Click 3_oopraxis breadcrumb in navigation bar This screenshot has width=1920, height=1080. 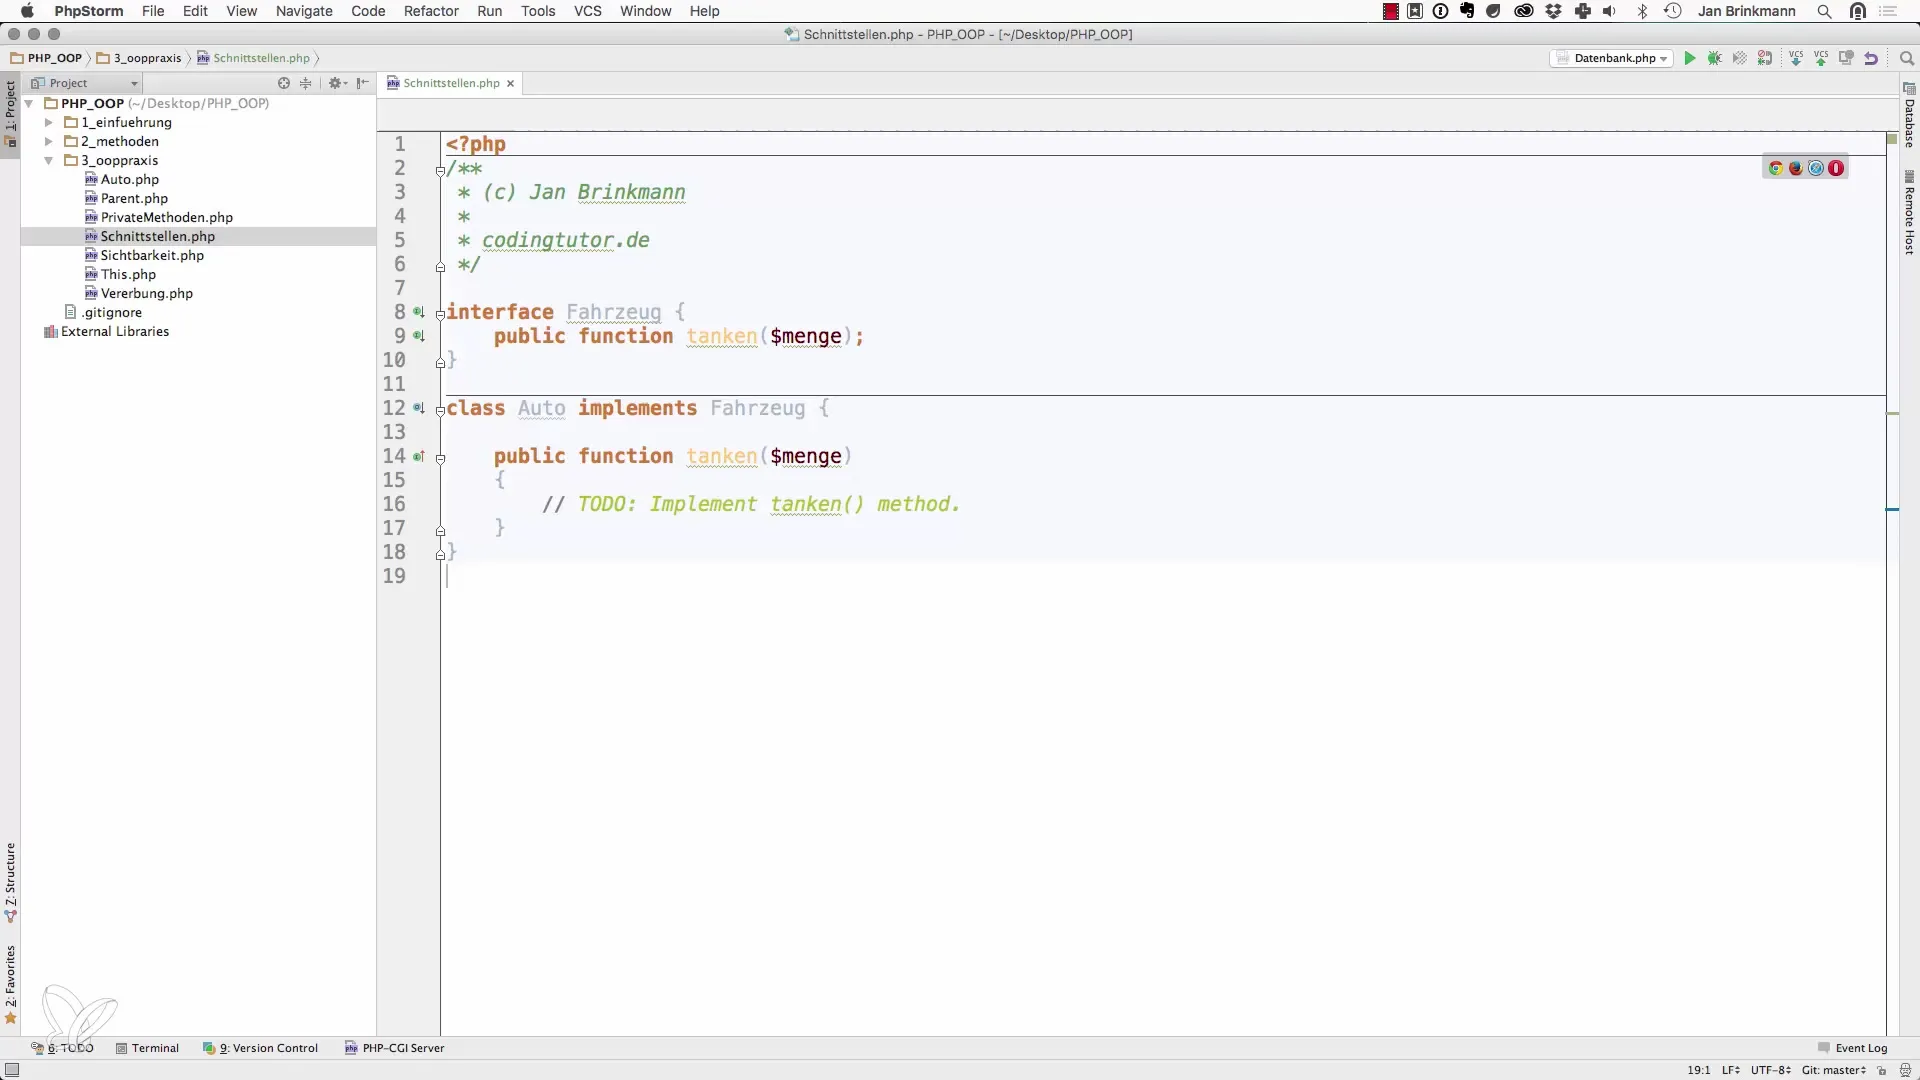point(139,58)
